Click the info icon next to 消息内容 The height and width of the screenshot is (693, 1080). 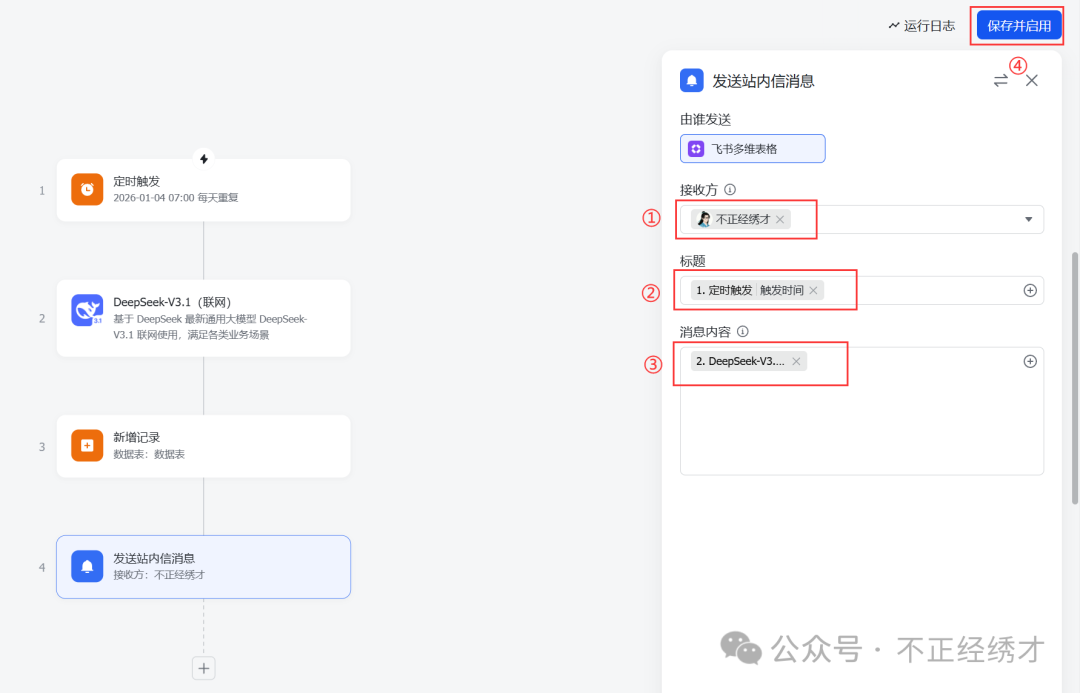(742, 331)
